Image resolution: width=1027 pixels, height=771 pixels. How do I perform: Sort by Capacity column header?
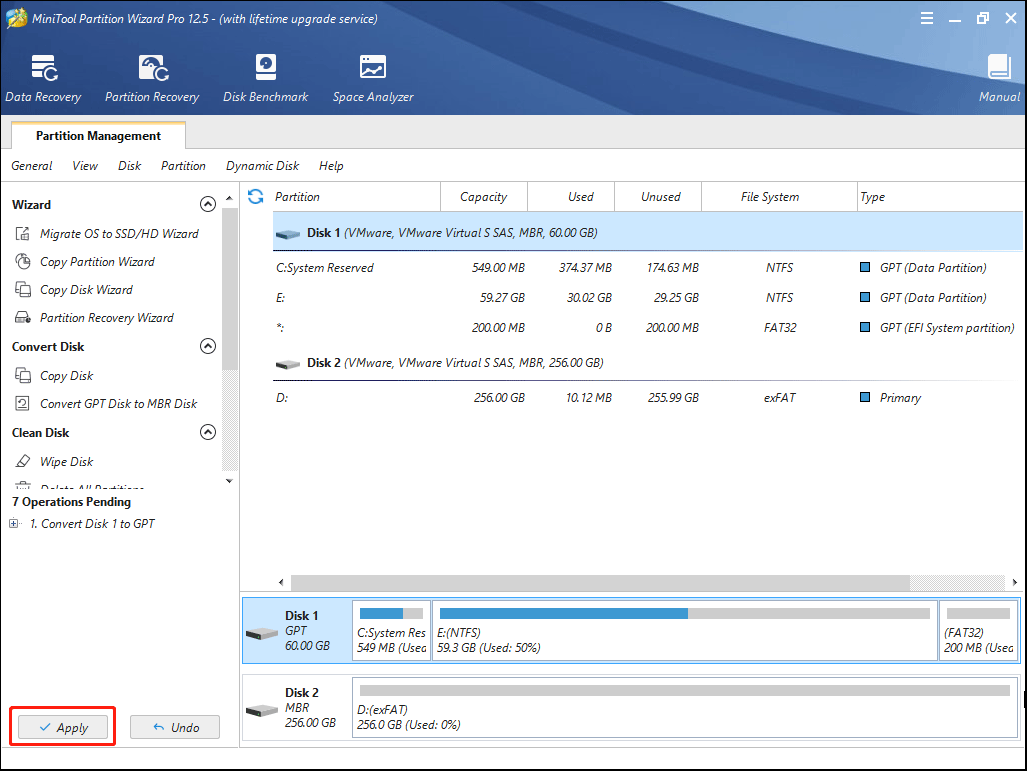coord(483,197)
